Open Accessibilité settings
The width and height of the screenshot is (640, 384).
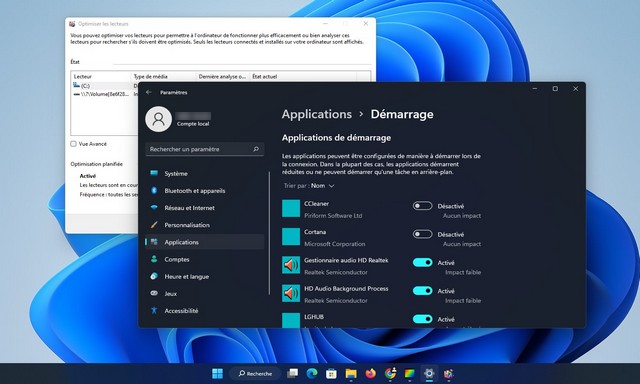[x=204, y=311]
